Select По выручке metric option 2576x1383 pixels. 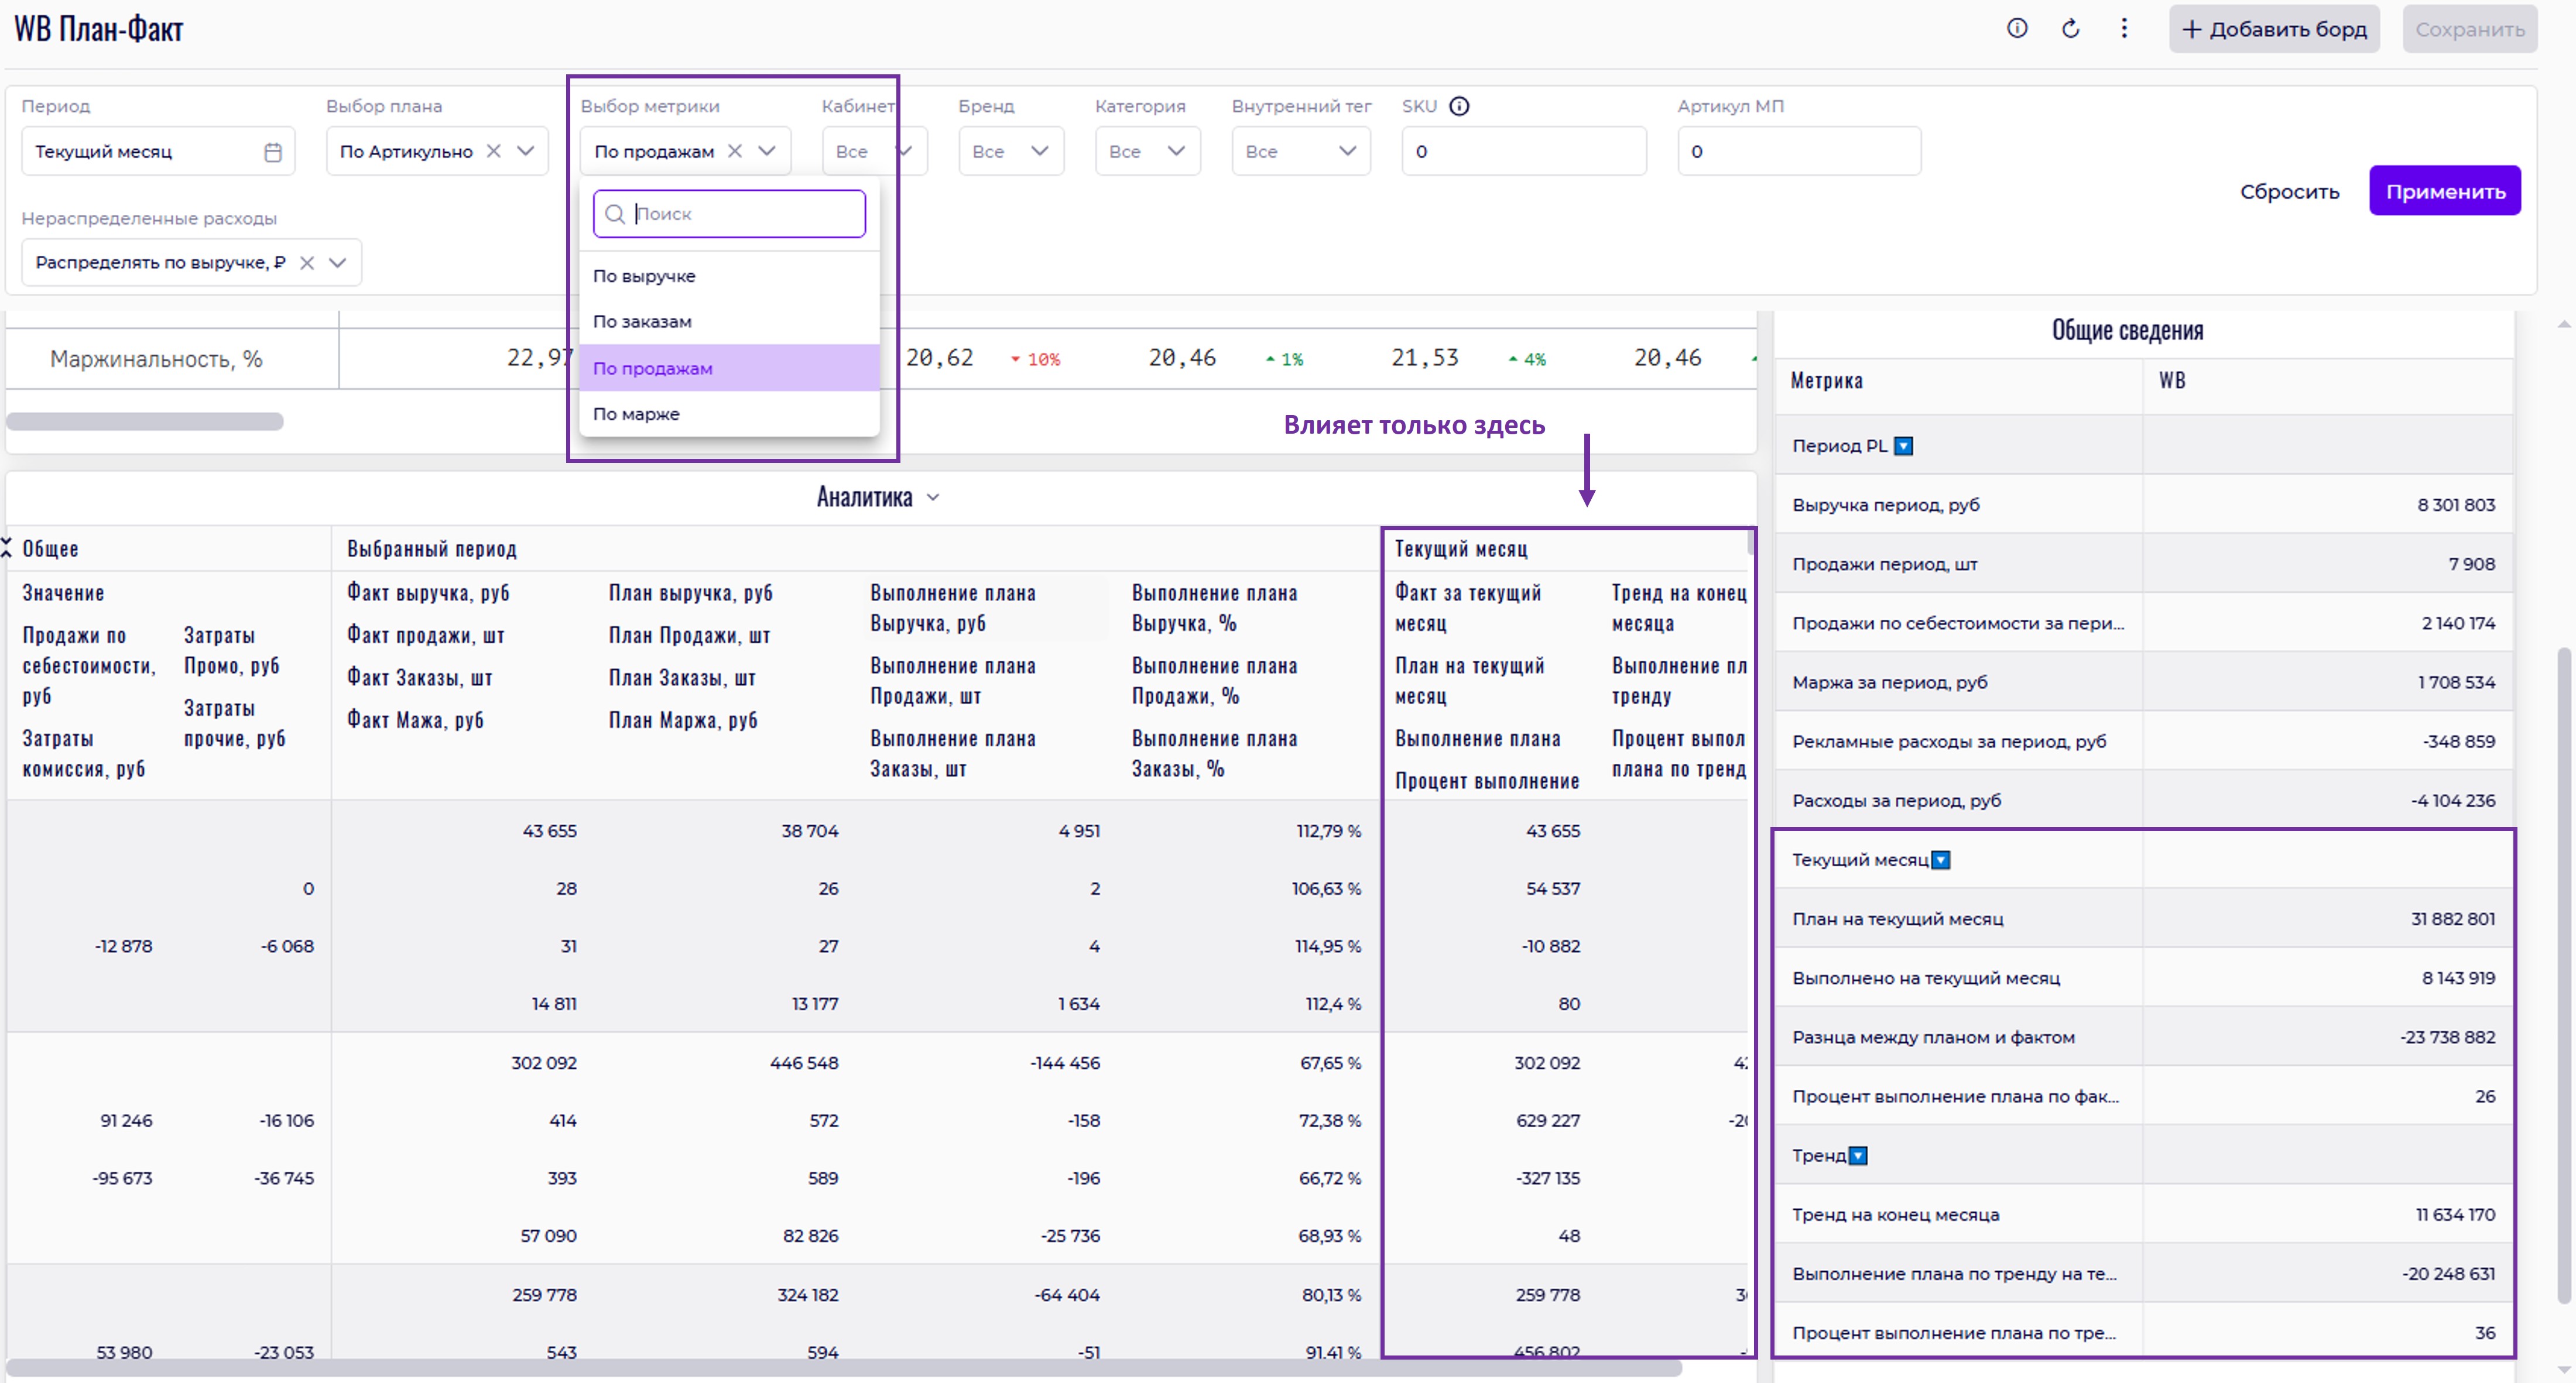coord(644,276)
